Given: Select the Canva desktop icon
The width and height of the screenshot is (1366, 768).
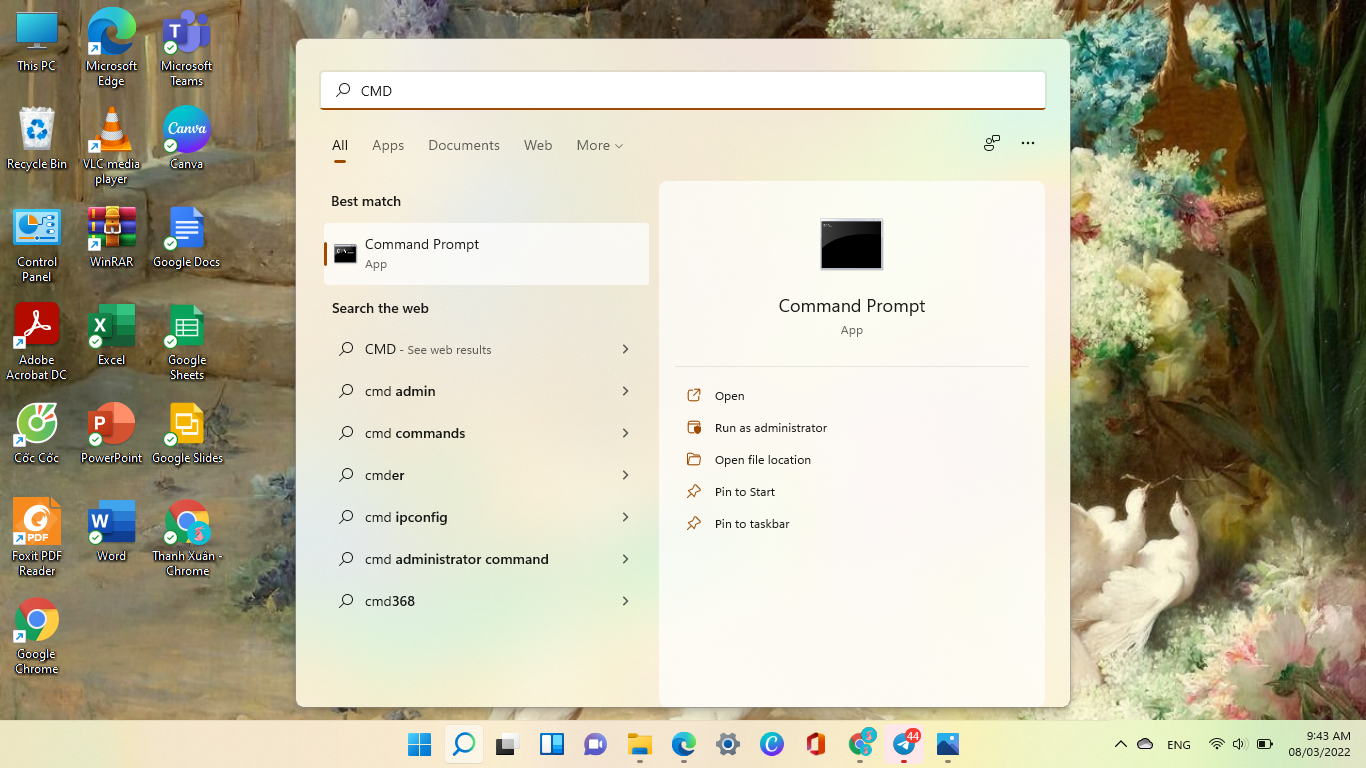Looking at the screenshot, I should point(187,139).
